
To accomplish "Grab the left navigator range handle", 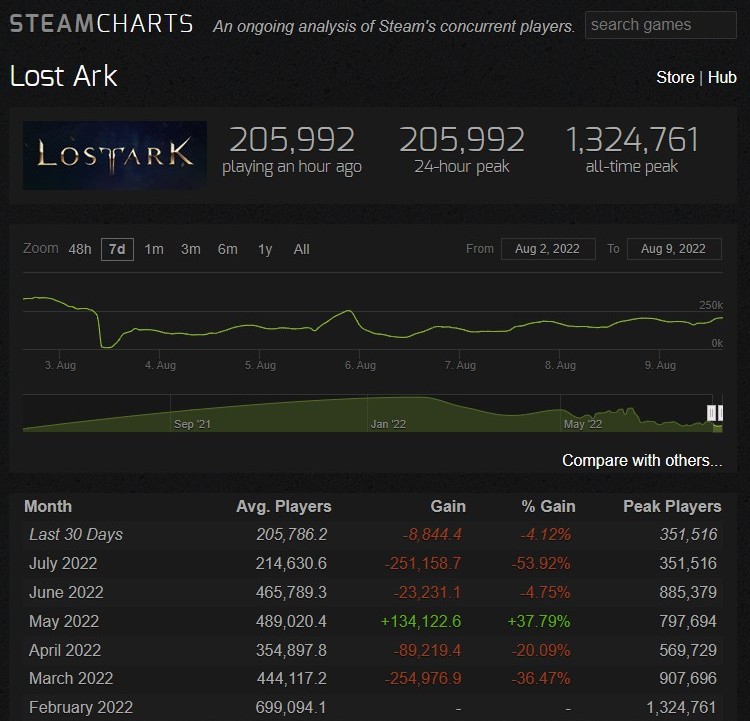I will (x=712, y=413).
